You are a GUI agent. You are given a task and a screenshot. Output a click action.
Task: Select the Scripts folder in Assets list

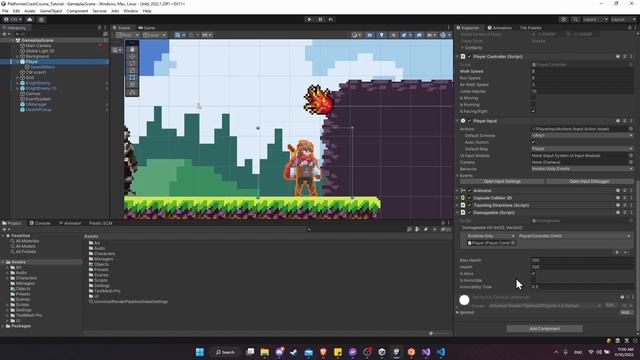[101, 280]
